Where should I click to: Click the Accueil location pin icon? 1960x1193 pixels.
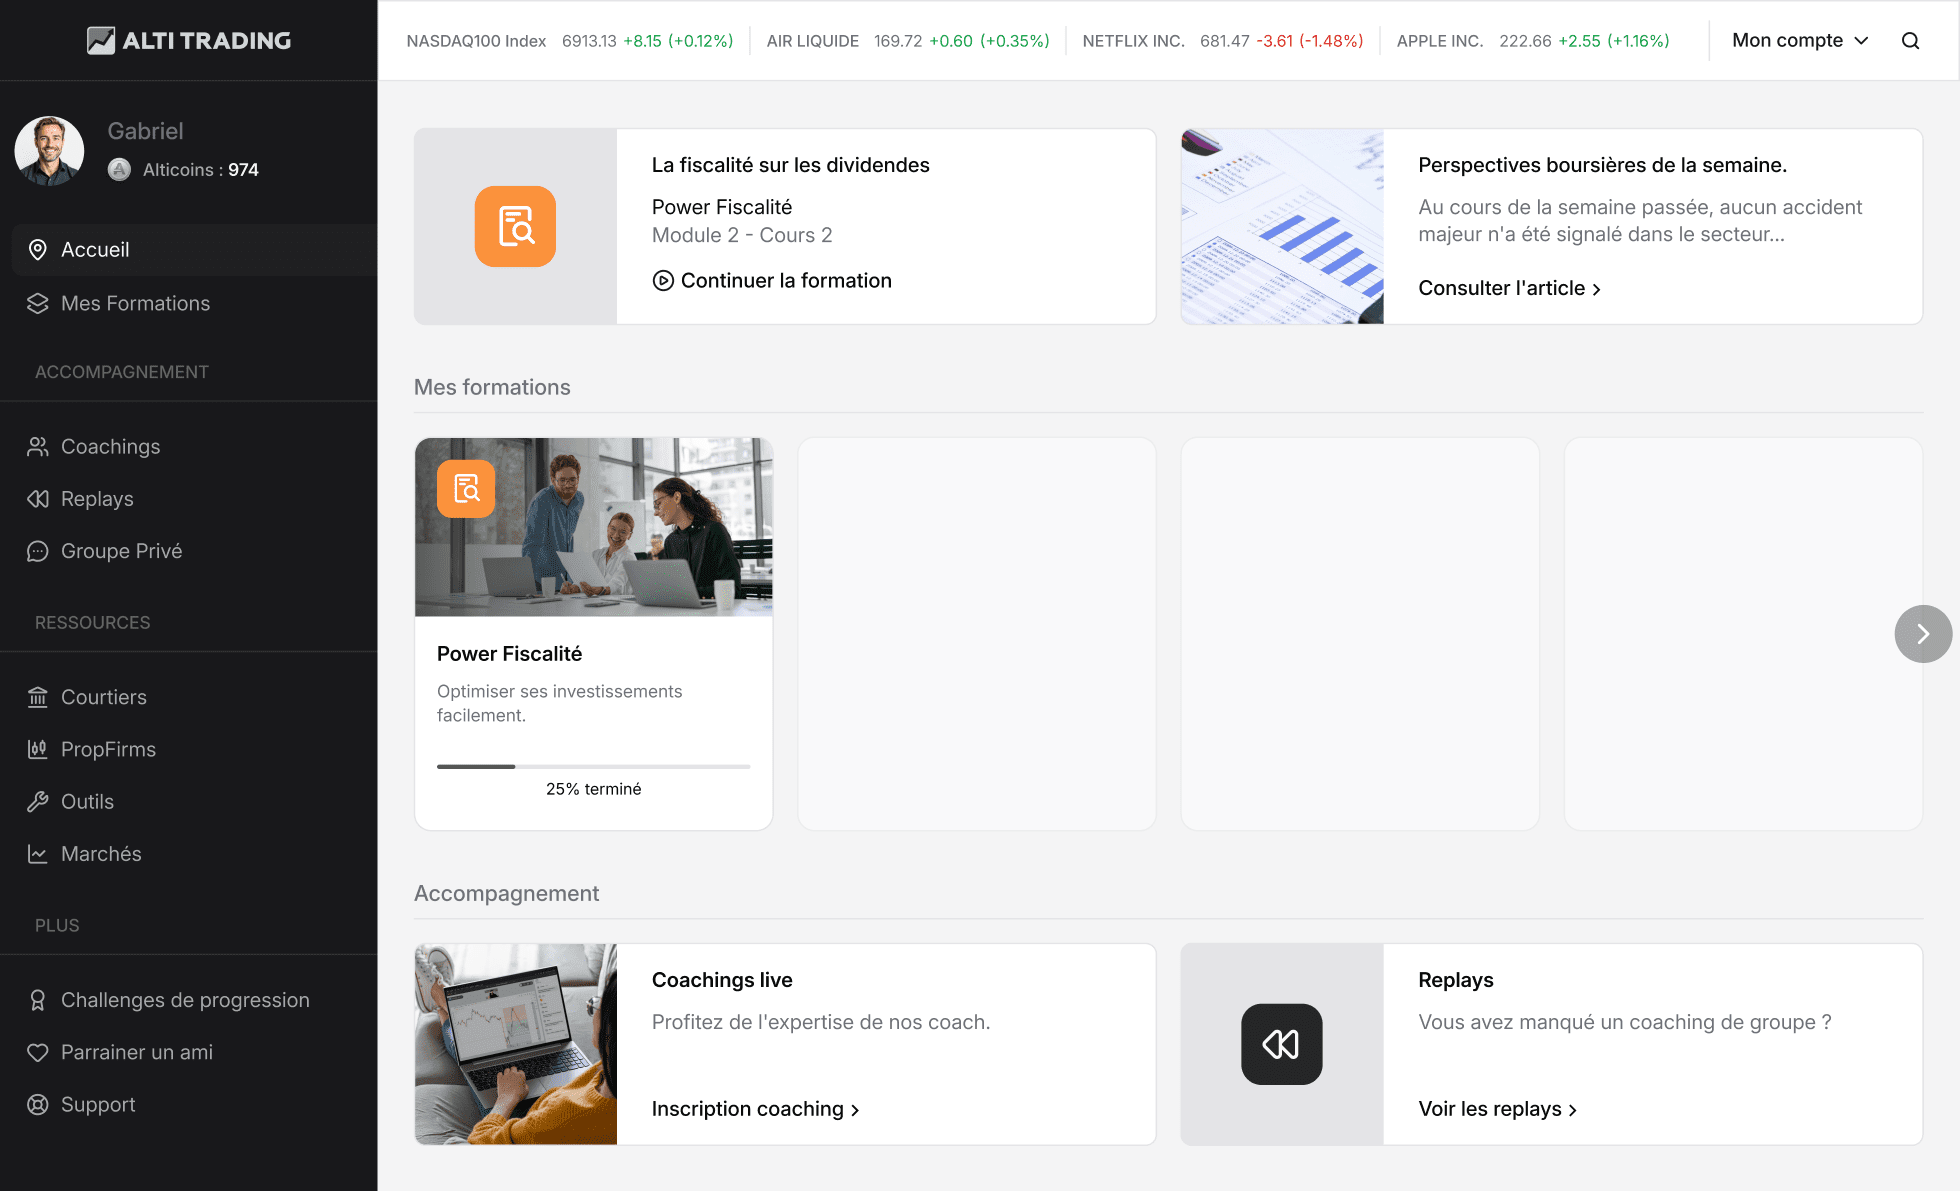tap(38, 250)
